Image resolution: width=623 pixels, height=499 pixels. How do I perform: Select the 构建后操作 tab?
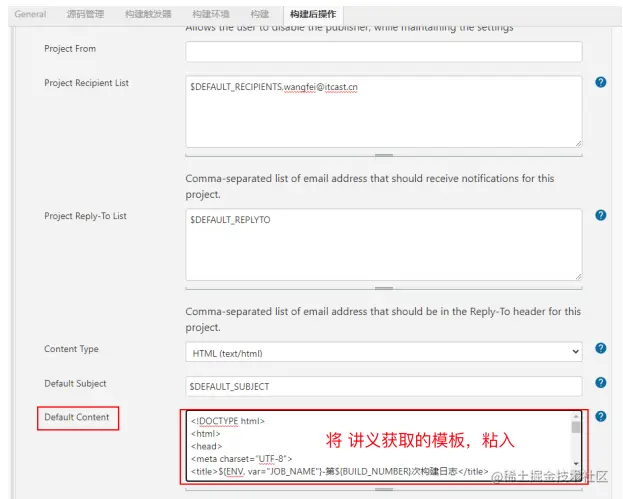click(313, 14)
